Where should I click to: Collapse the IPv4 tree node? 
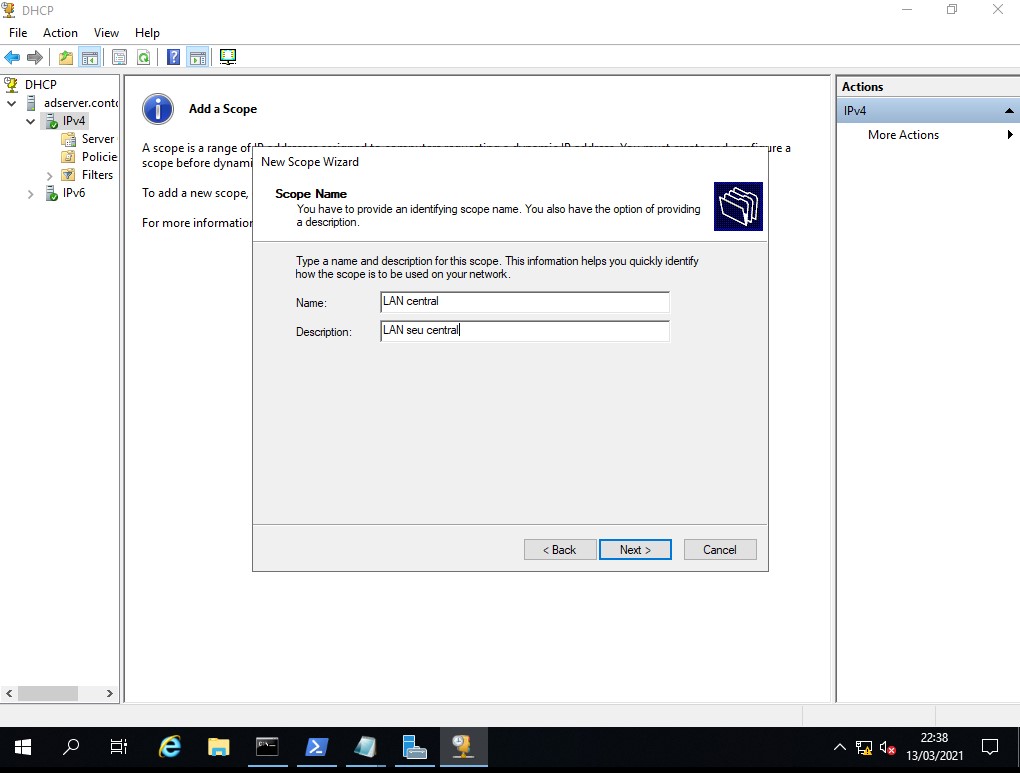[31, 121]
